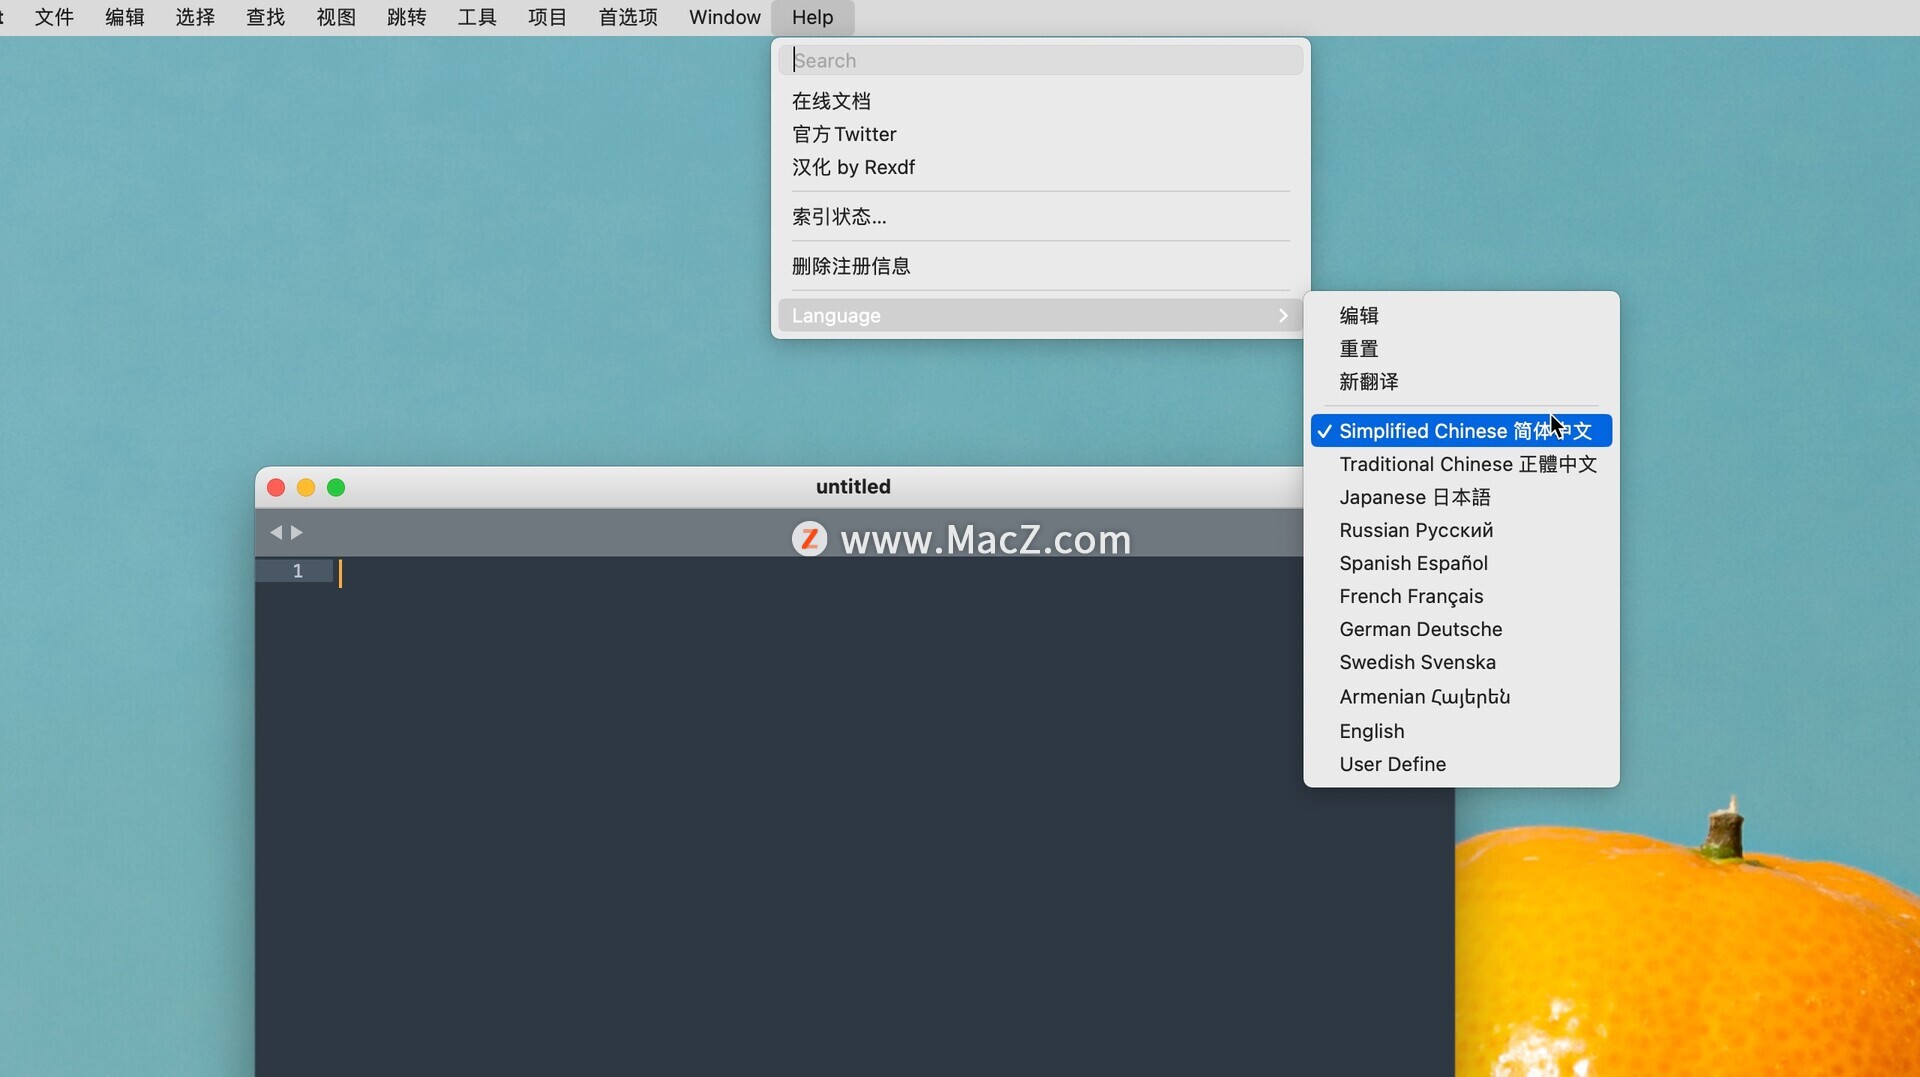Choose Japanese 日本語 from language list
This screenshot has height=1077, width=1920.
tap(1414, 497)
